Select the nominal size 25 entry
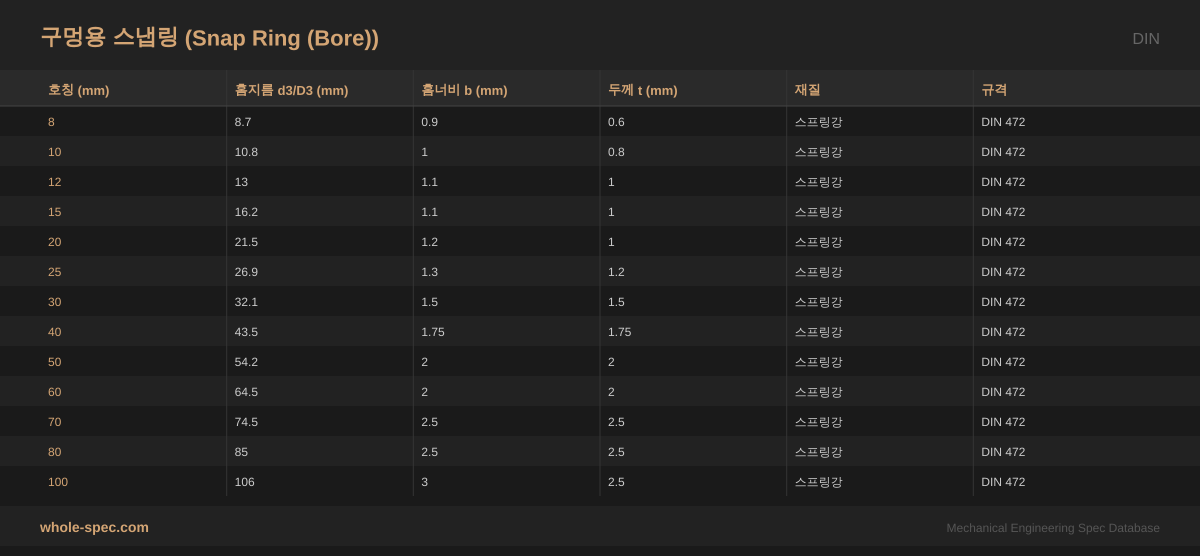Viewport: 1200px width, 556px height. coord(54,272)
